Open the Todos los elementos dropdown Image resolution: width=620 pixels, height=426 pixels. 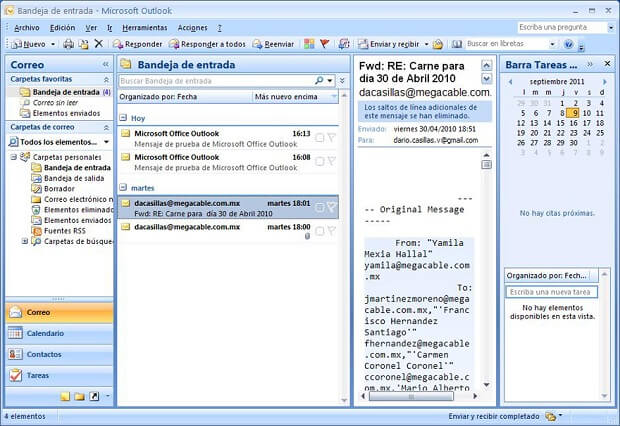click(x=106, y=142)
